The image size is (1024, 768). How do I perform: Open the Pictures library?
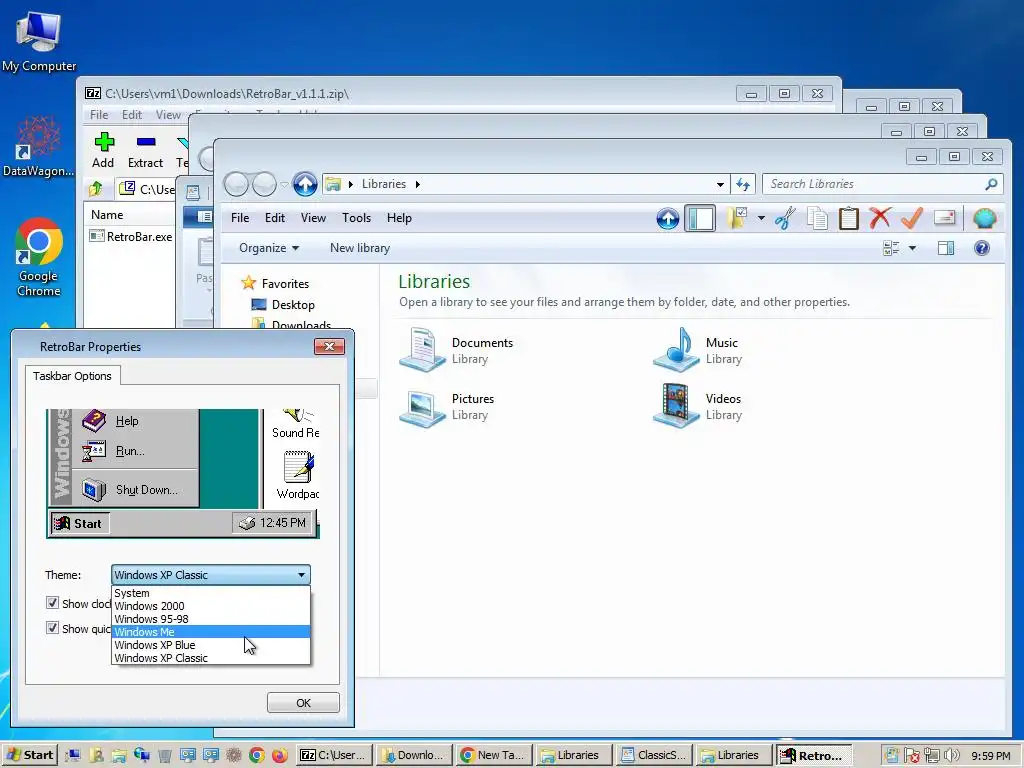coord(447,406)
